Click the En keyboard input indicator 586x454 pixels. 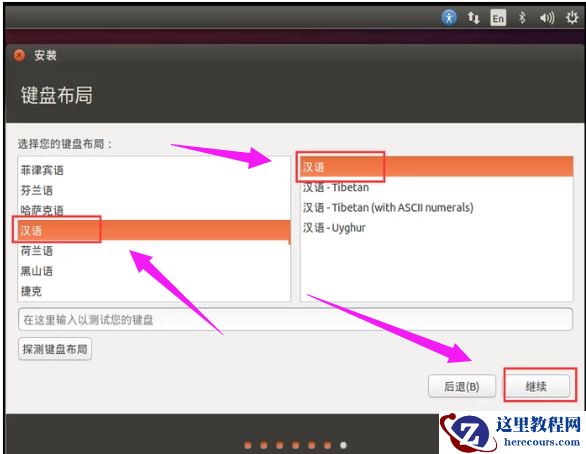coord(498,18)
